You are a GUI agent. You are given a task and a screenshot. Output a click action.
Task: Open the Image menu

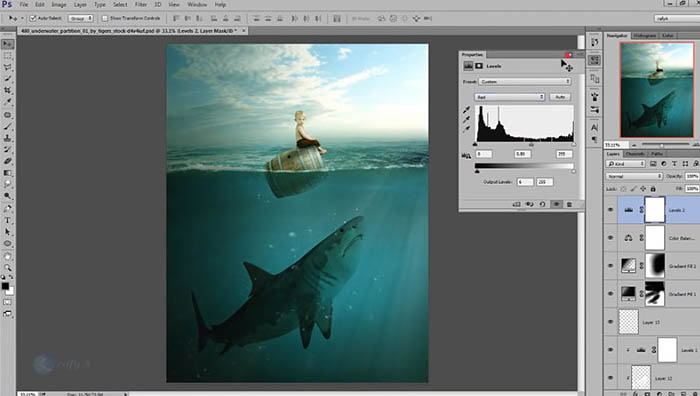click(x=58, y=4)
